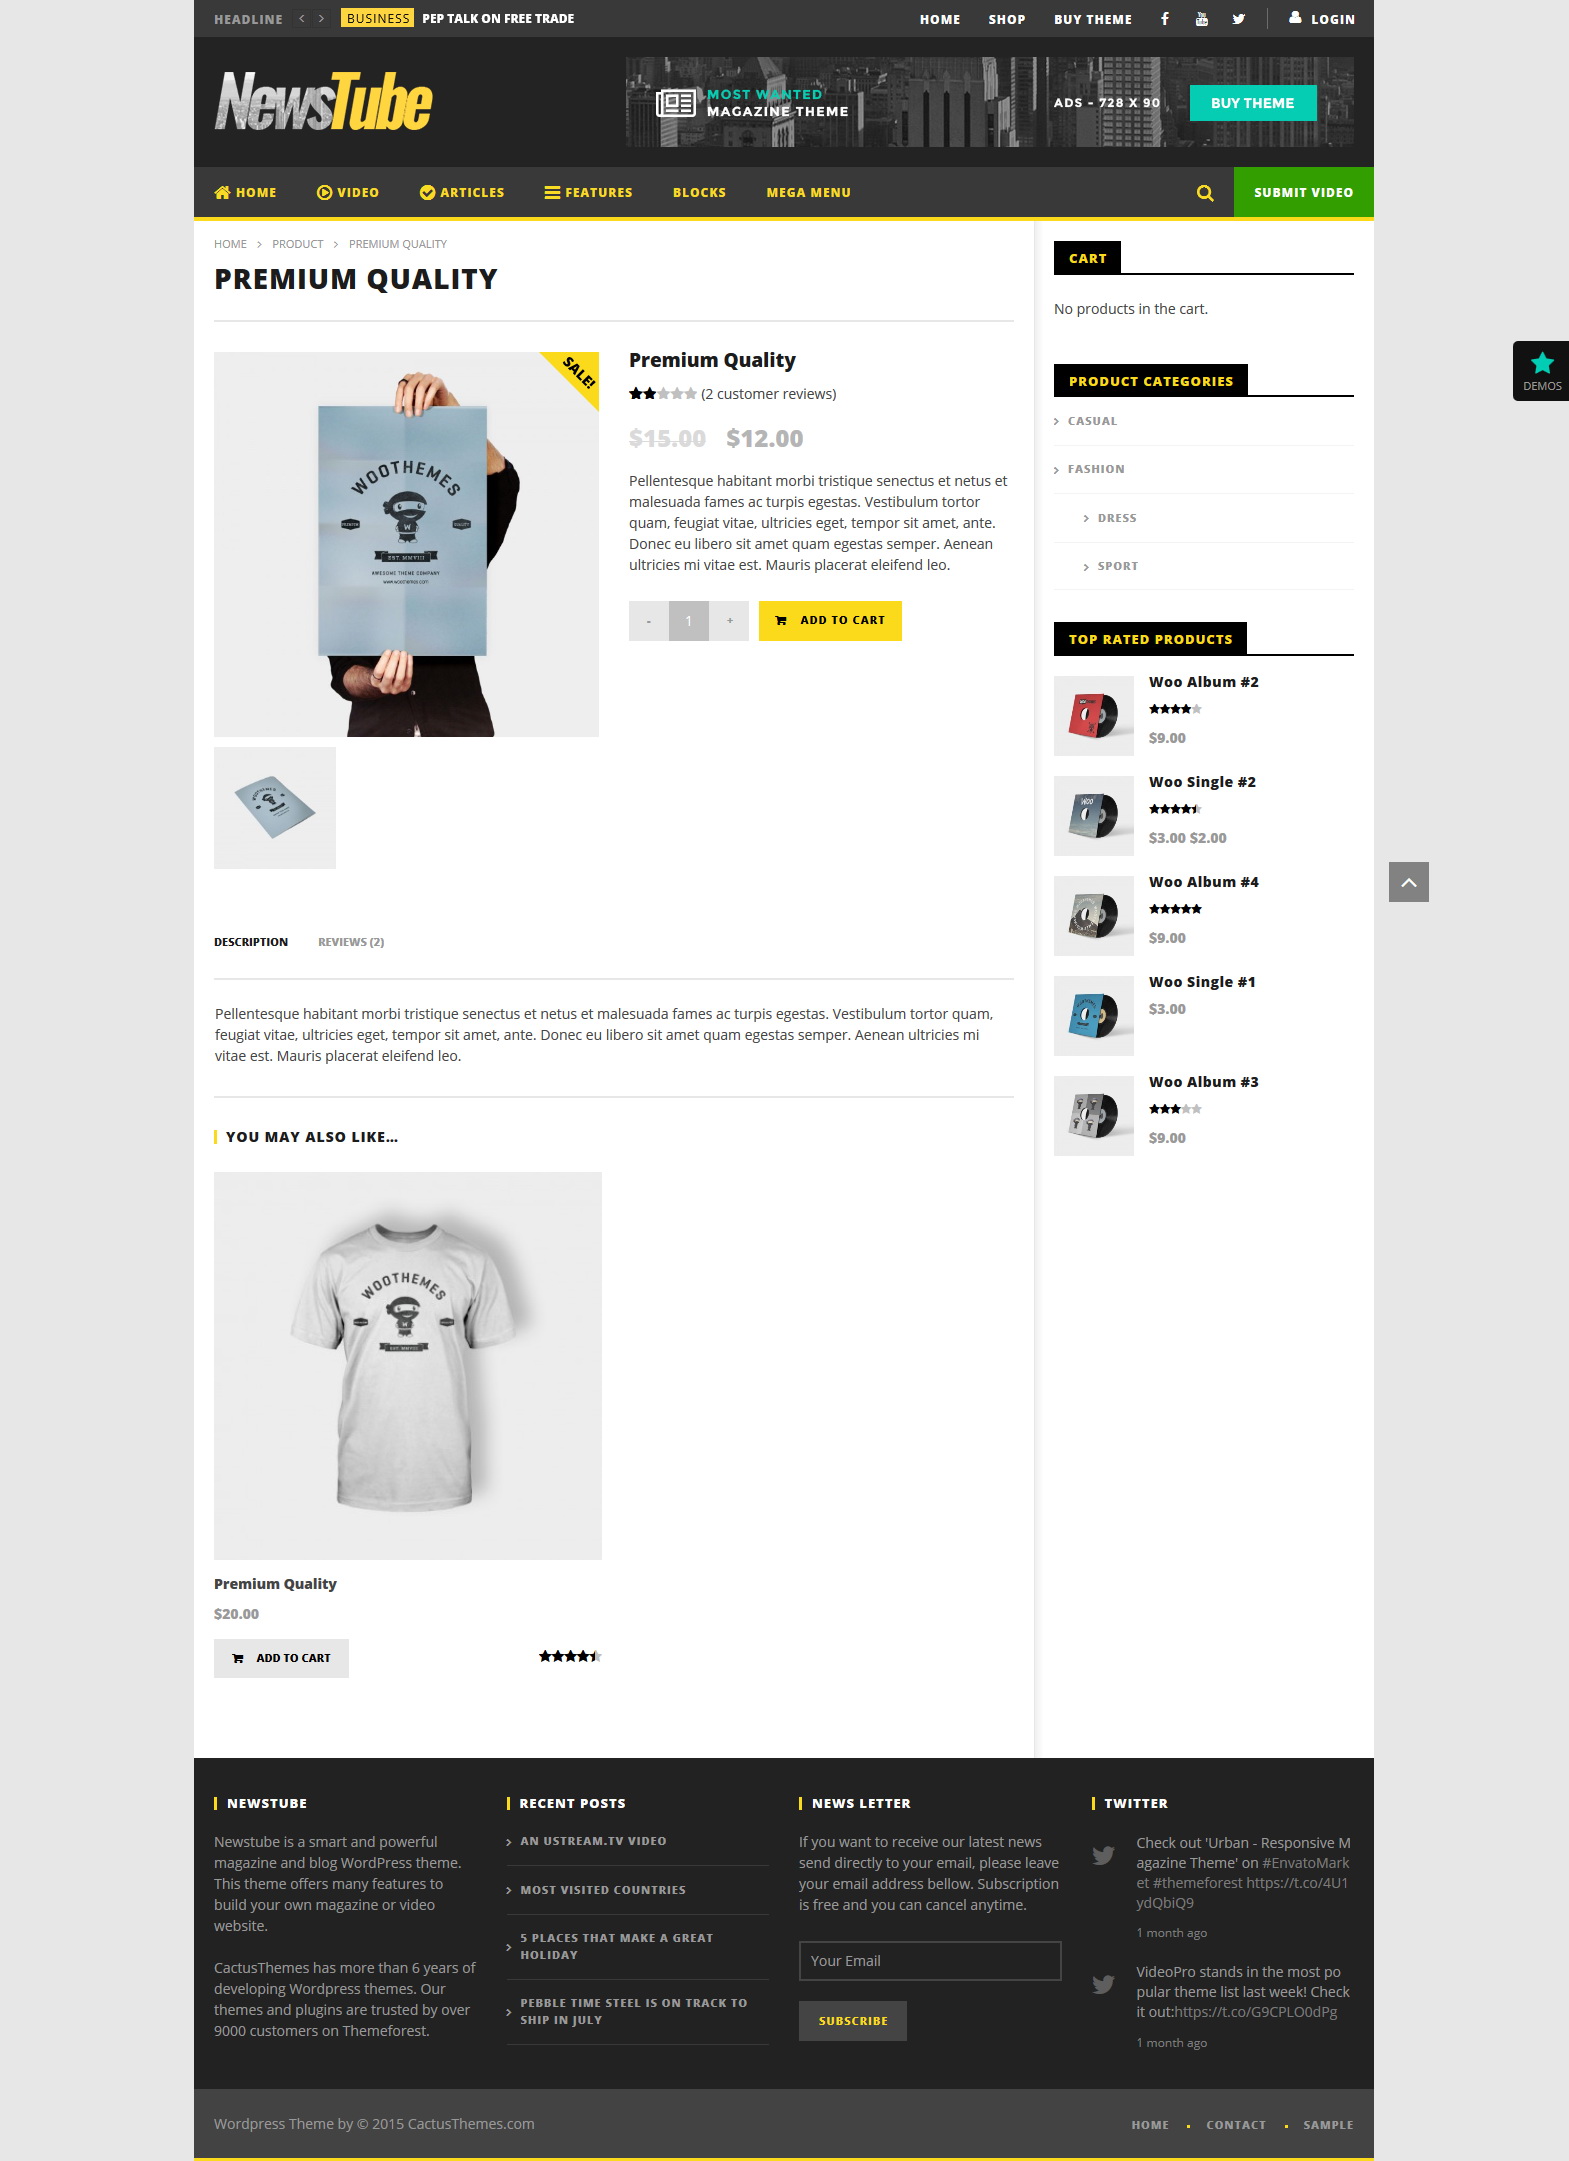Click the Your Email input field
The width and height of the screenshot is (1569, 2161).
click(930, 1961)
